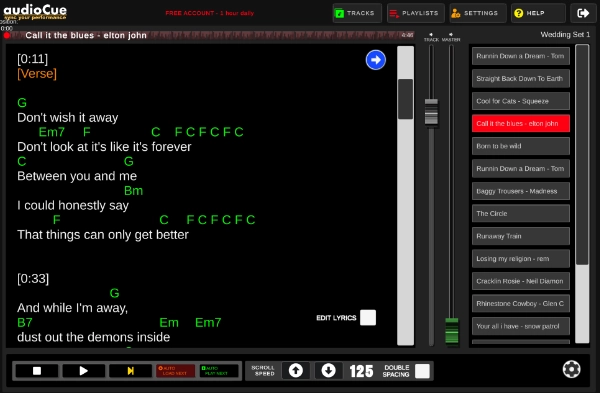The height and width of the screenshot is (393, 600).
Task: Click lyric line 'Between you and me'
Action: click(77, 176)
